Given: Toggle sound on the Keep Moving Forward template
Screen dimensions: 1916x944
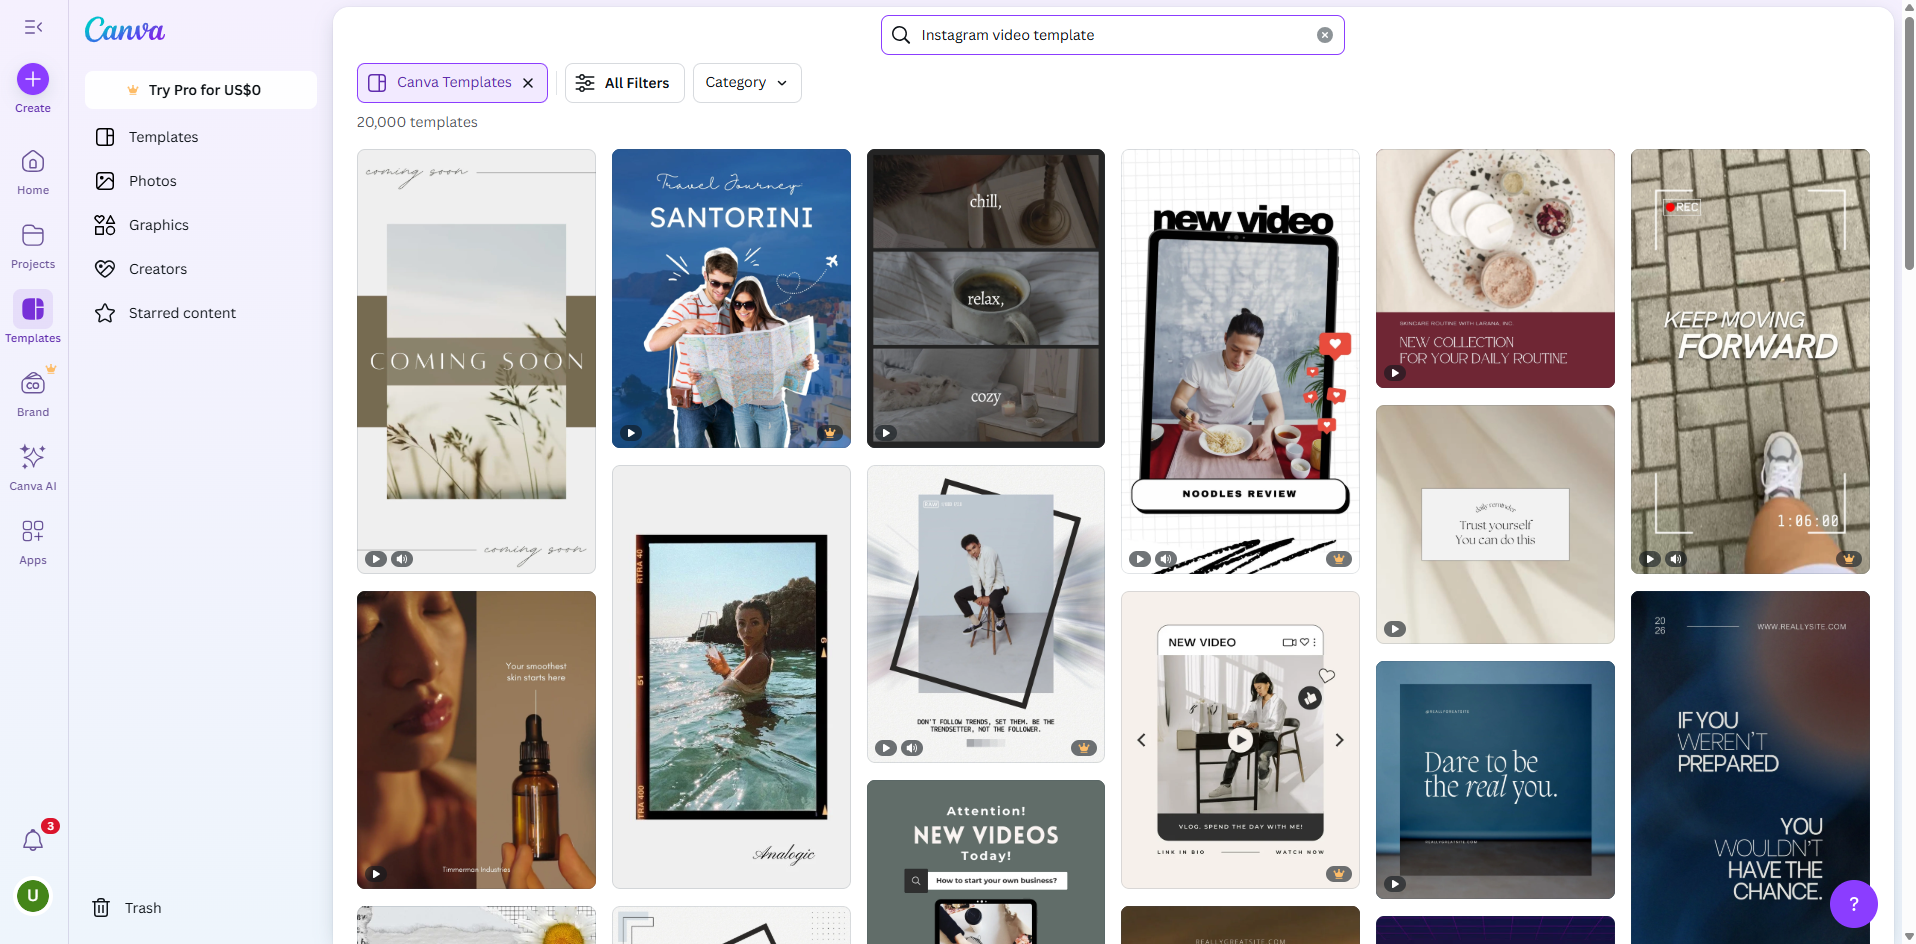Looking at the screenshot, I should click(x=1676, y=559).
